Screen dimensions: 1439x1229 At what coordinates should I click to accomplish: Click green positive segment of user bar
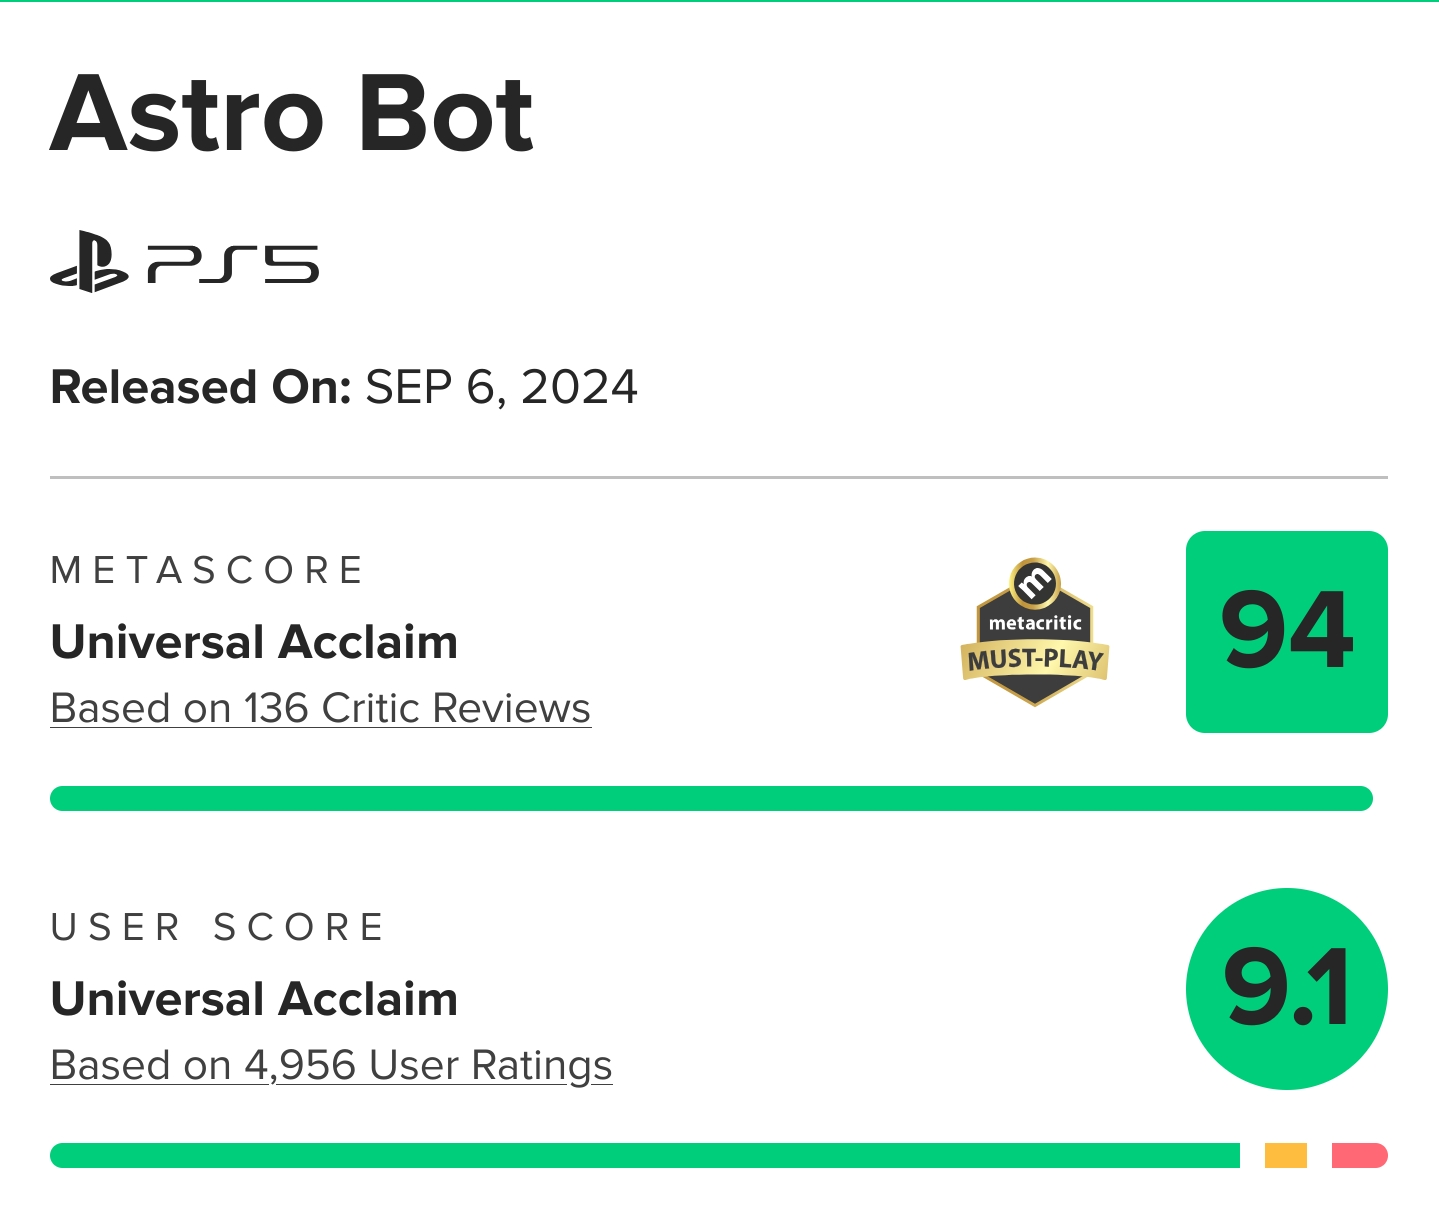pos(645,1155)
